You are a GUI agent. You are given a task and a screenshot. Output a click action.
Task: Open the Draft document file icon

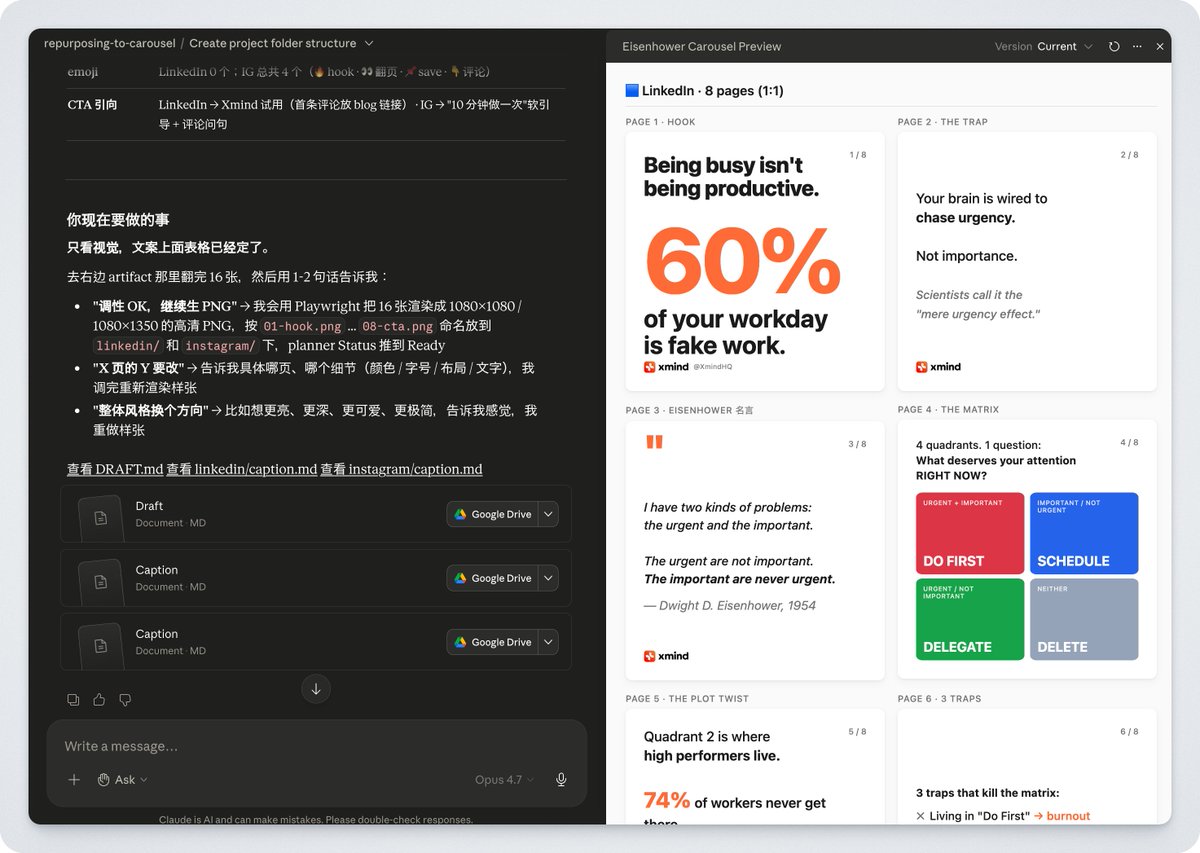(100, 516)
